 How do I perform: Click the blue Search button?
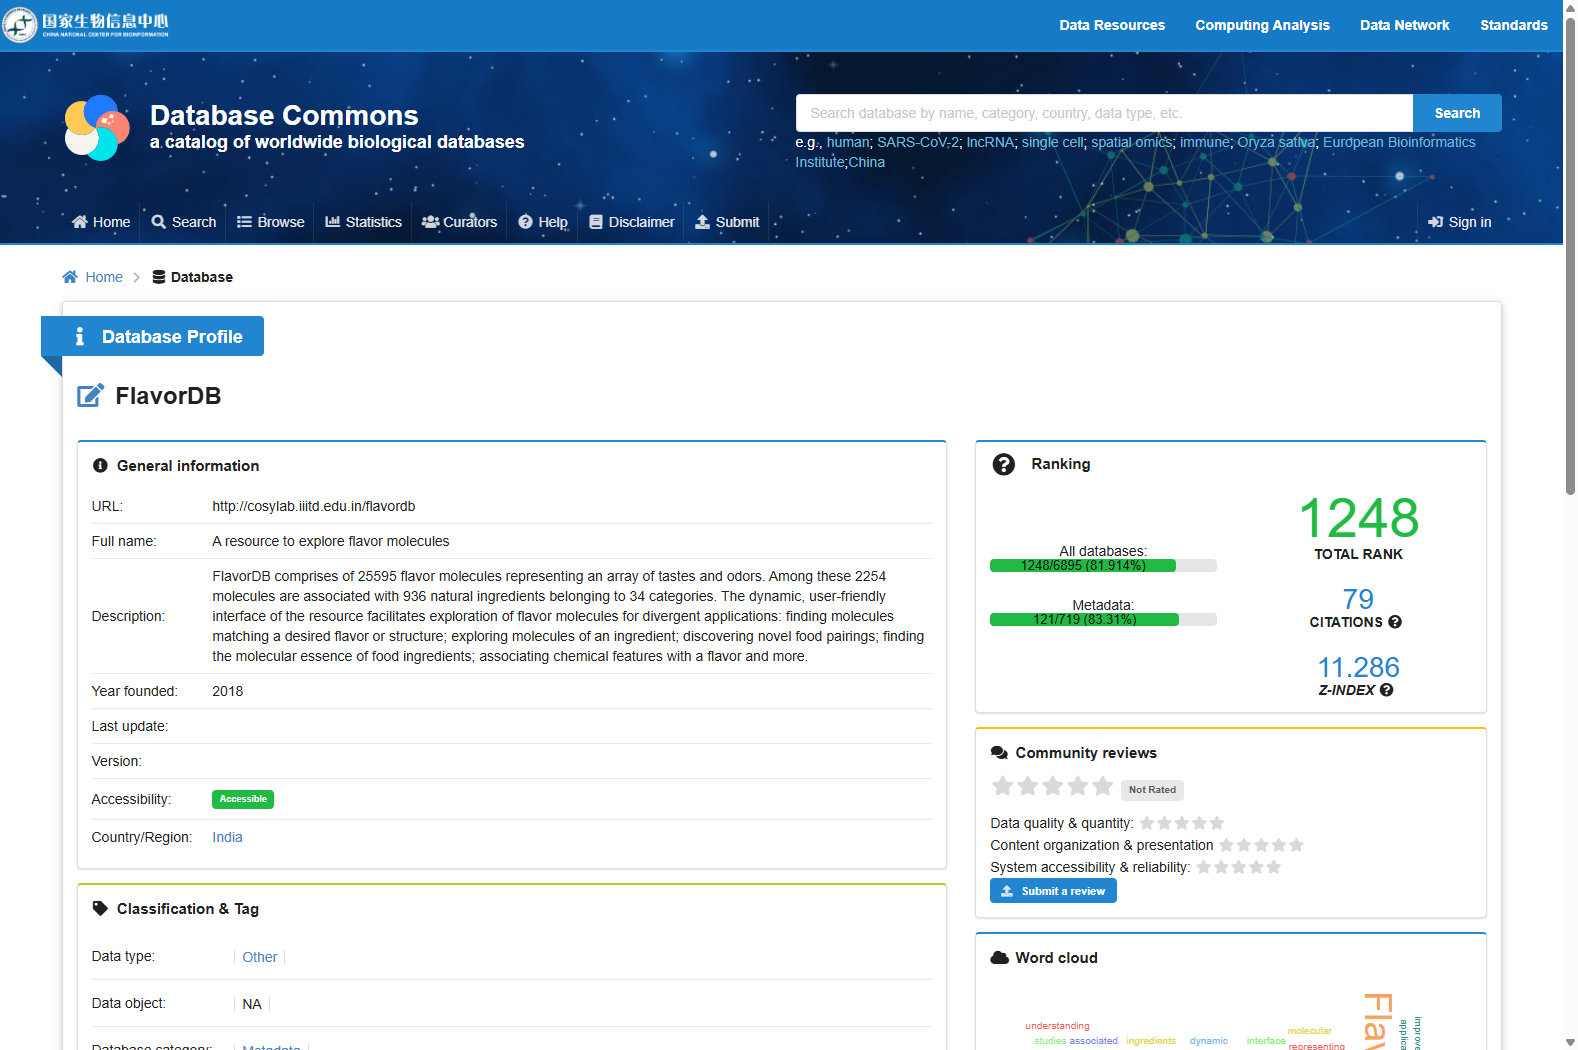click(x=1457, y=113)
